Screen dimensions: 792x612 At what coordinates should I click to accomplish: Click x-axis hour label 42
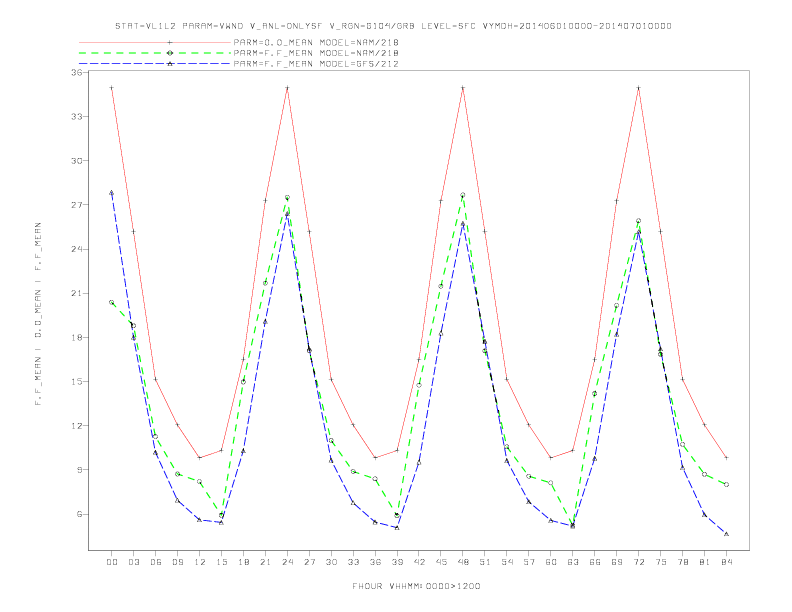(x=419, y=562)
